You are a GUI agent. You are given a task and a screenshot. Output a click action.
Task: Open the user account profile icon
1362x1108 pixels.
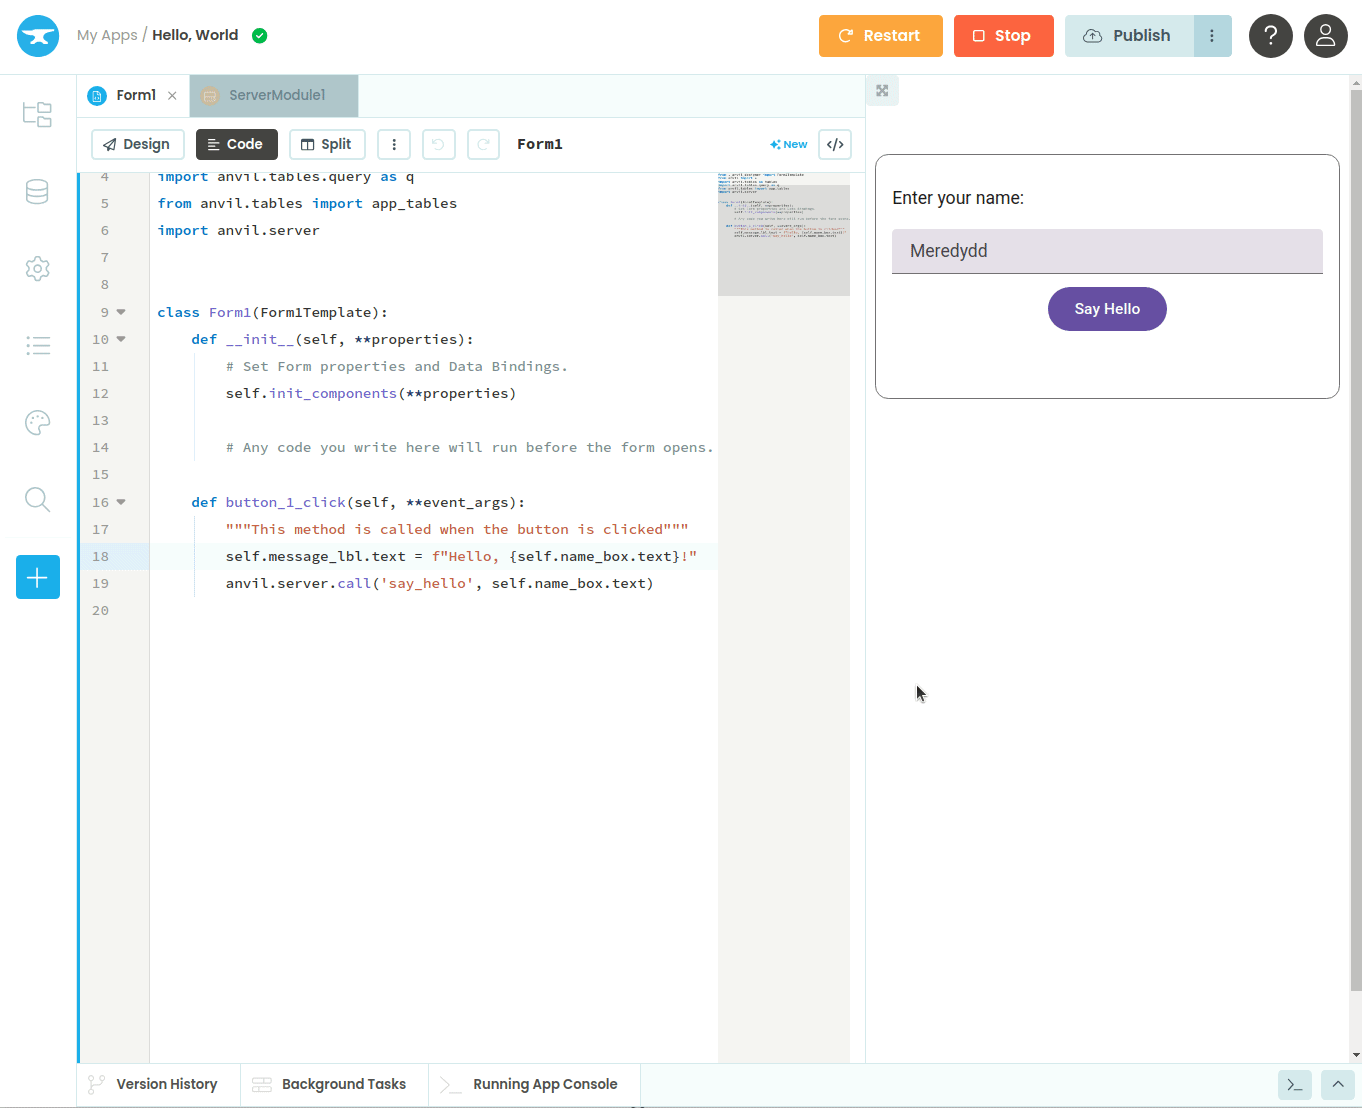(1325, 36)
